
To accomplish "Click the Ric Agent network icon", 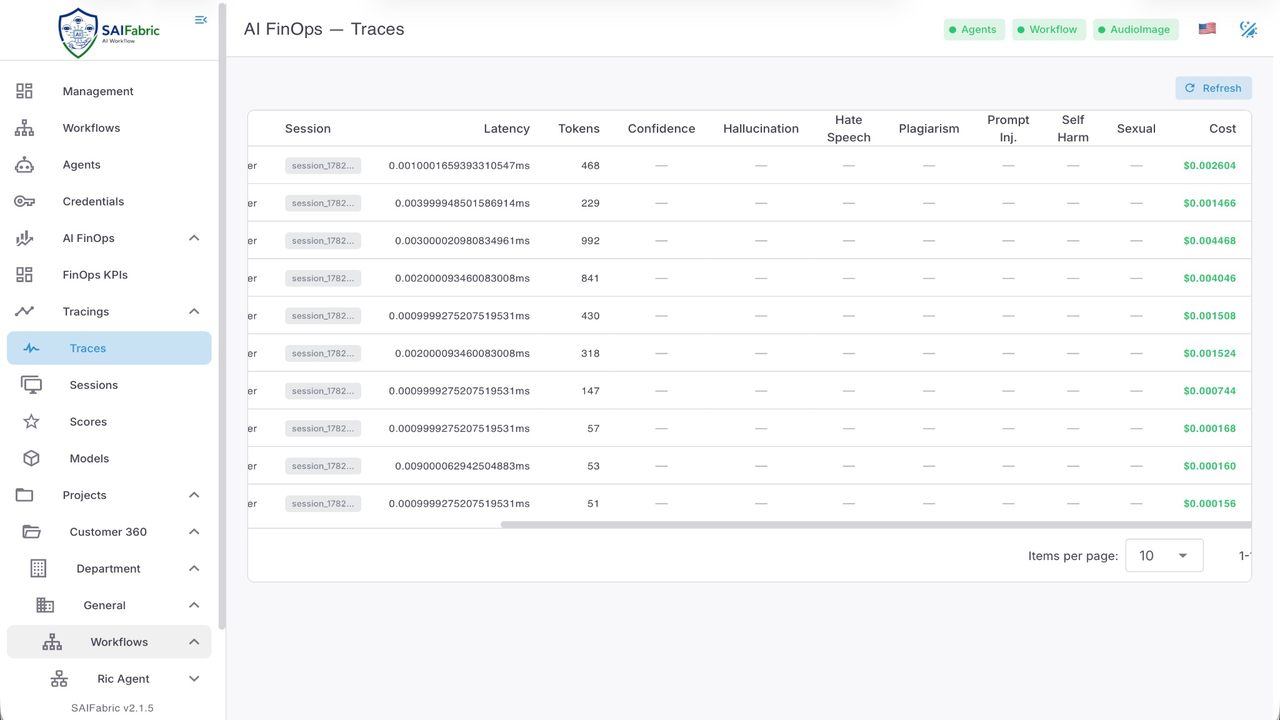I will click(59, 679).
